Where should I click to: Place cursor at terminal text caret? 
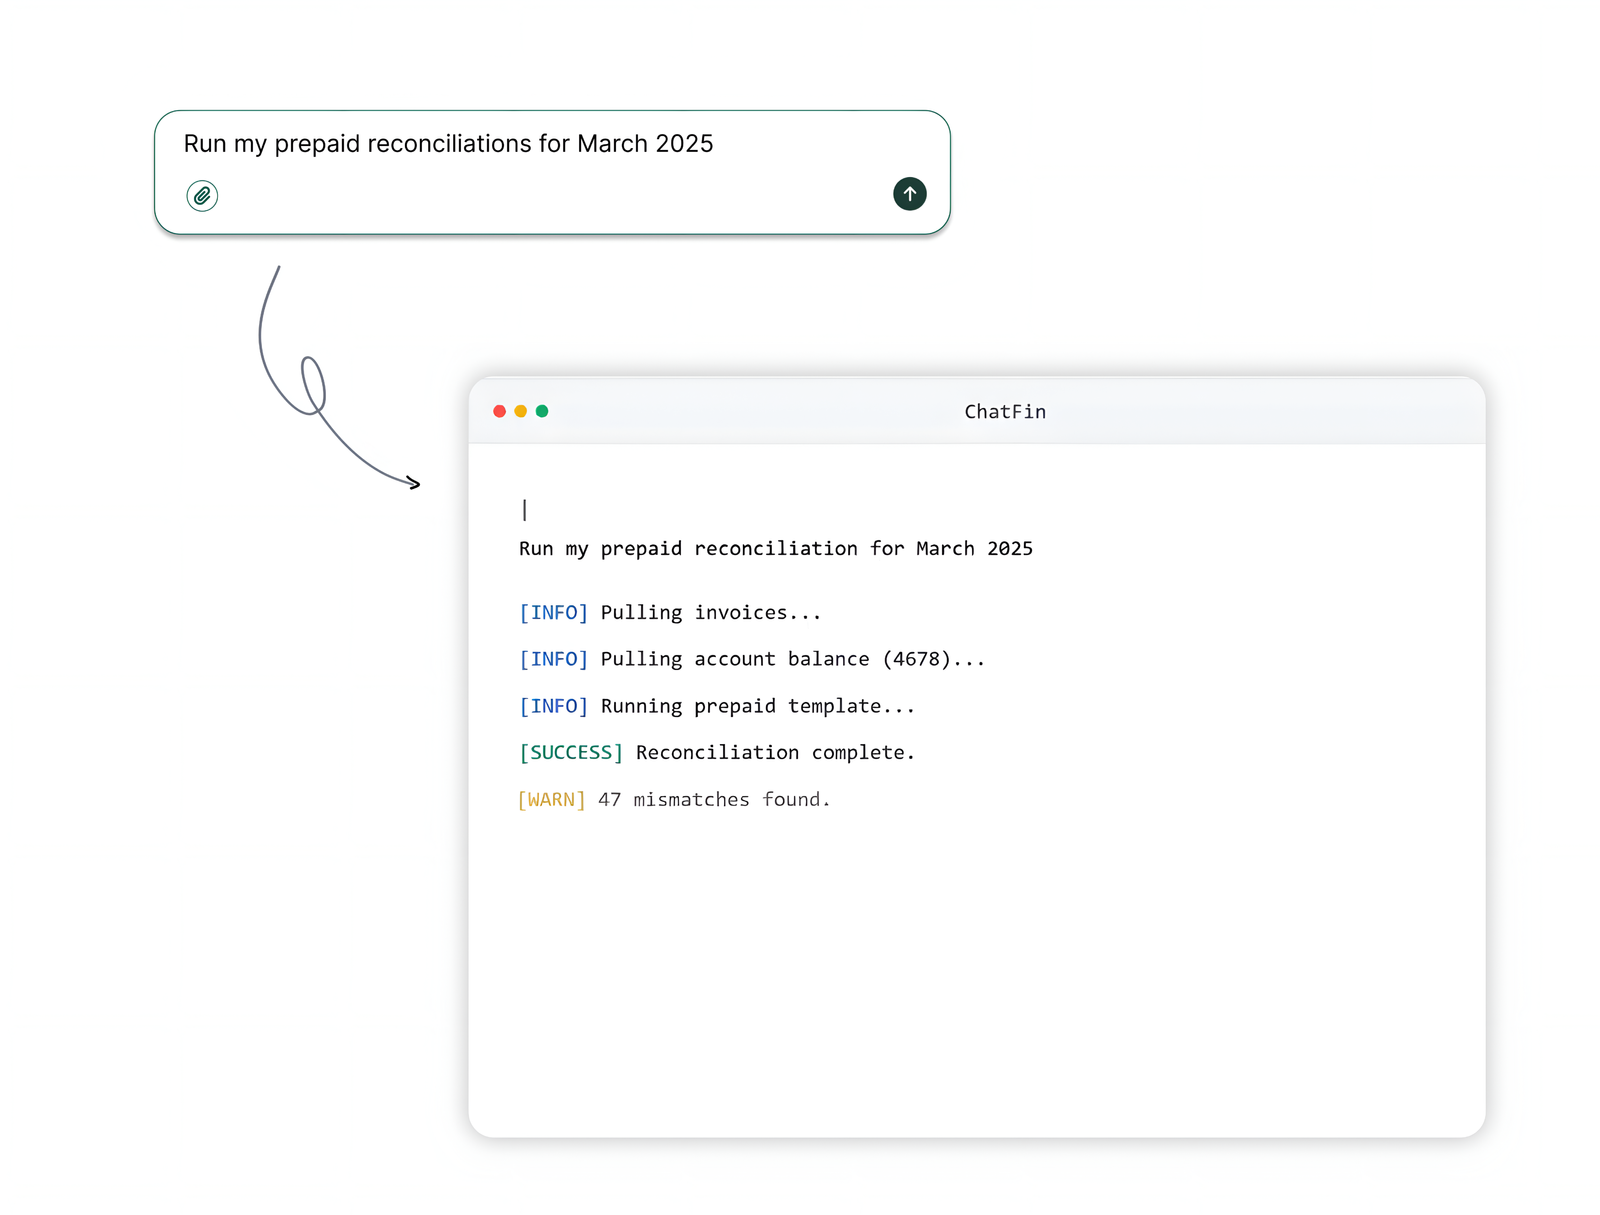click(x=524, y=510)
